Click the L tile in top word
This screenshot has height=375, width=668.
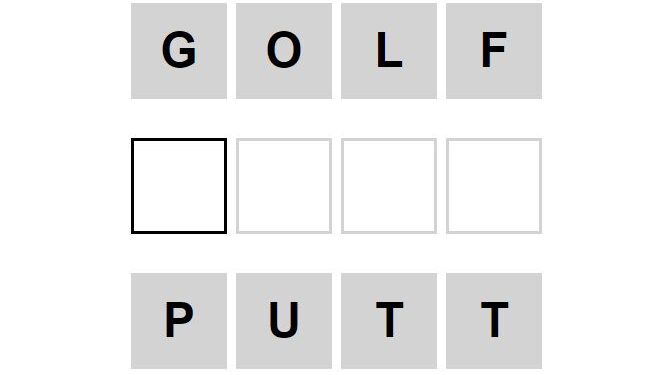389,51
